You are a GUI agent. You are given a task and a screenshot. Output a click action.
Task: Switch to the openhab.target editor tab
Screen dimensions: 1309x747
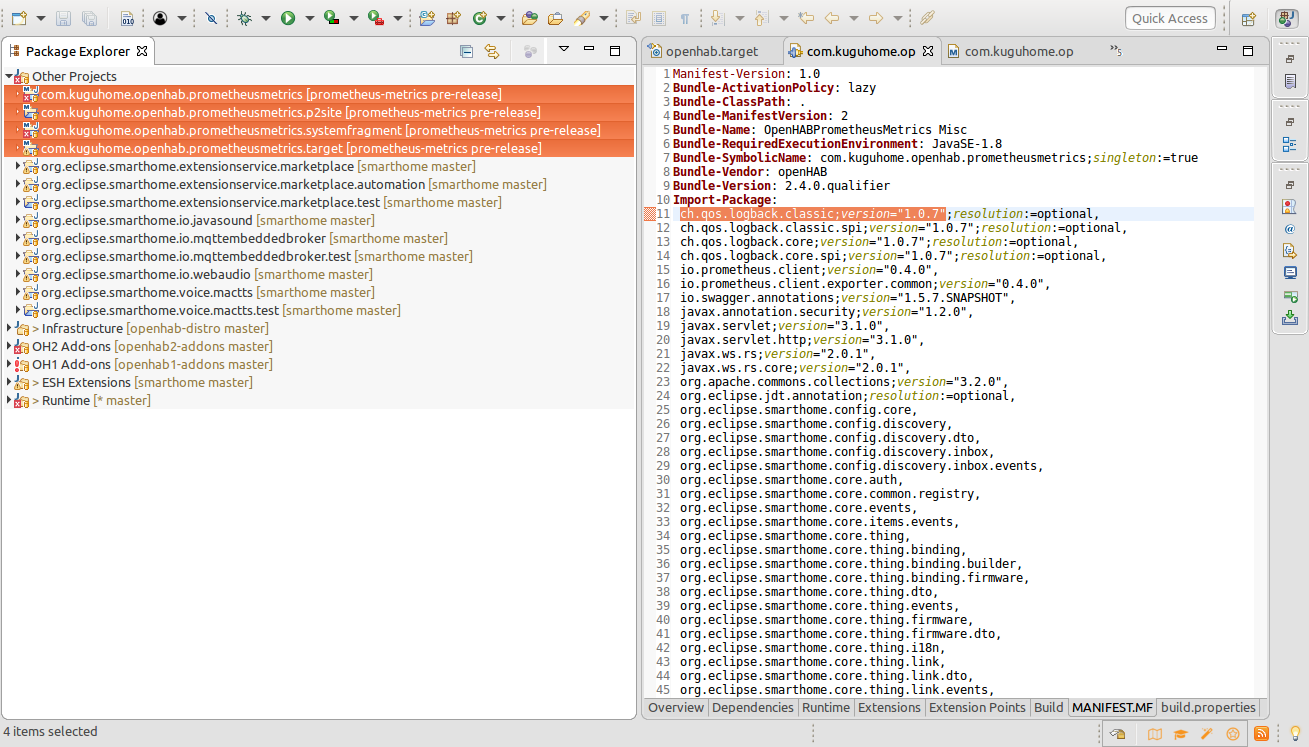pyautogui.click(x=712, y=51)
